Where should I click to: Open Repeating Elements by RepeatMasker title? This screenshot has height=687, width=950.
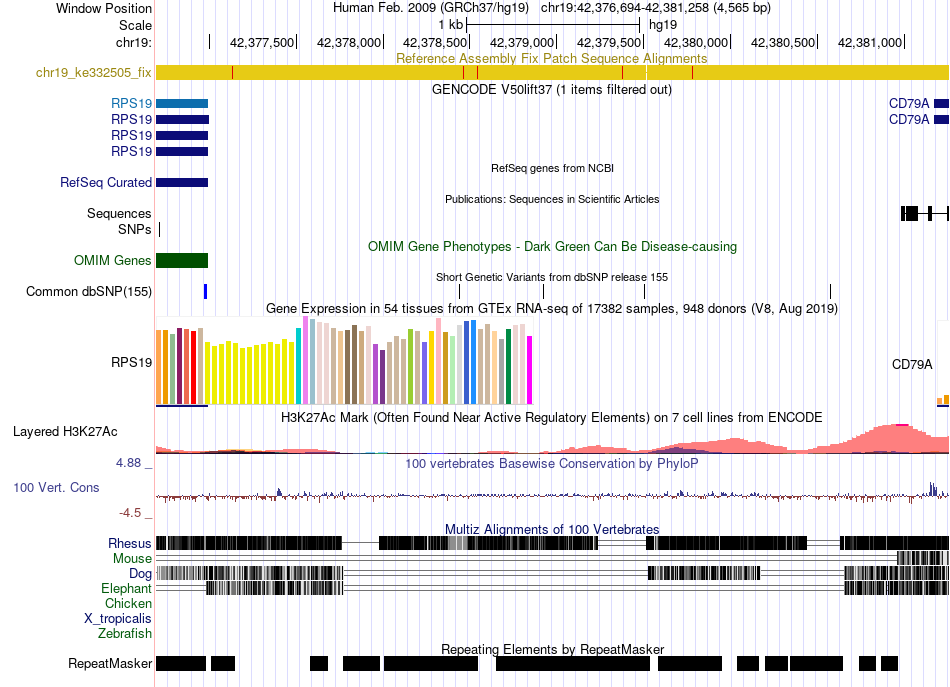[x=552, y=649]
